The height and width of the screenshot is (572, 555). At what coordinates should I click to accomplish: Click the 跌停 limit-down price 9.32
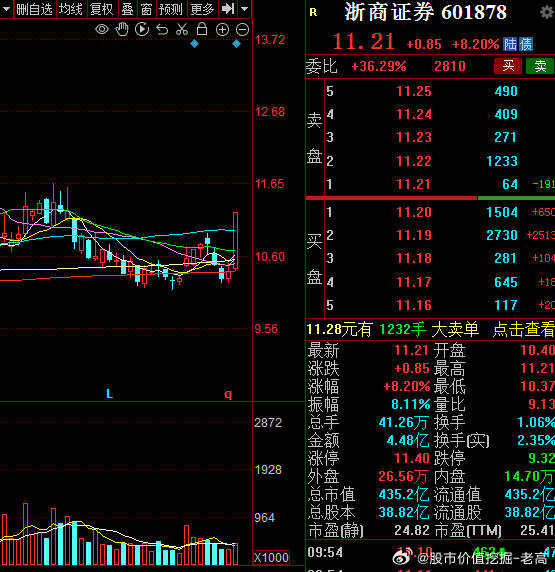pyautogui.click(x=541, y=458)
